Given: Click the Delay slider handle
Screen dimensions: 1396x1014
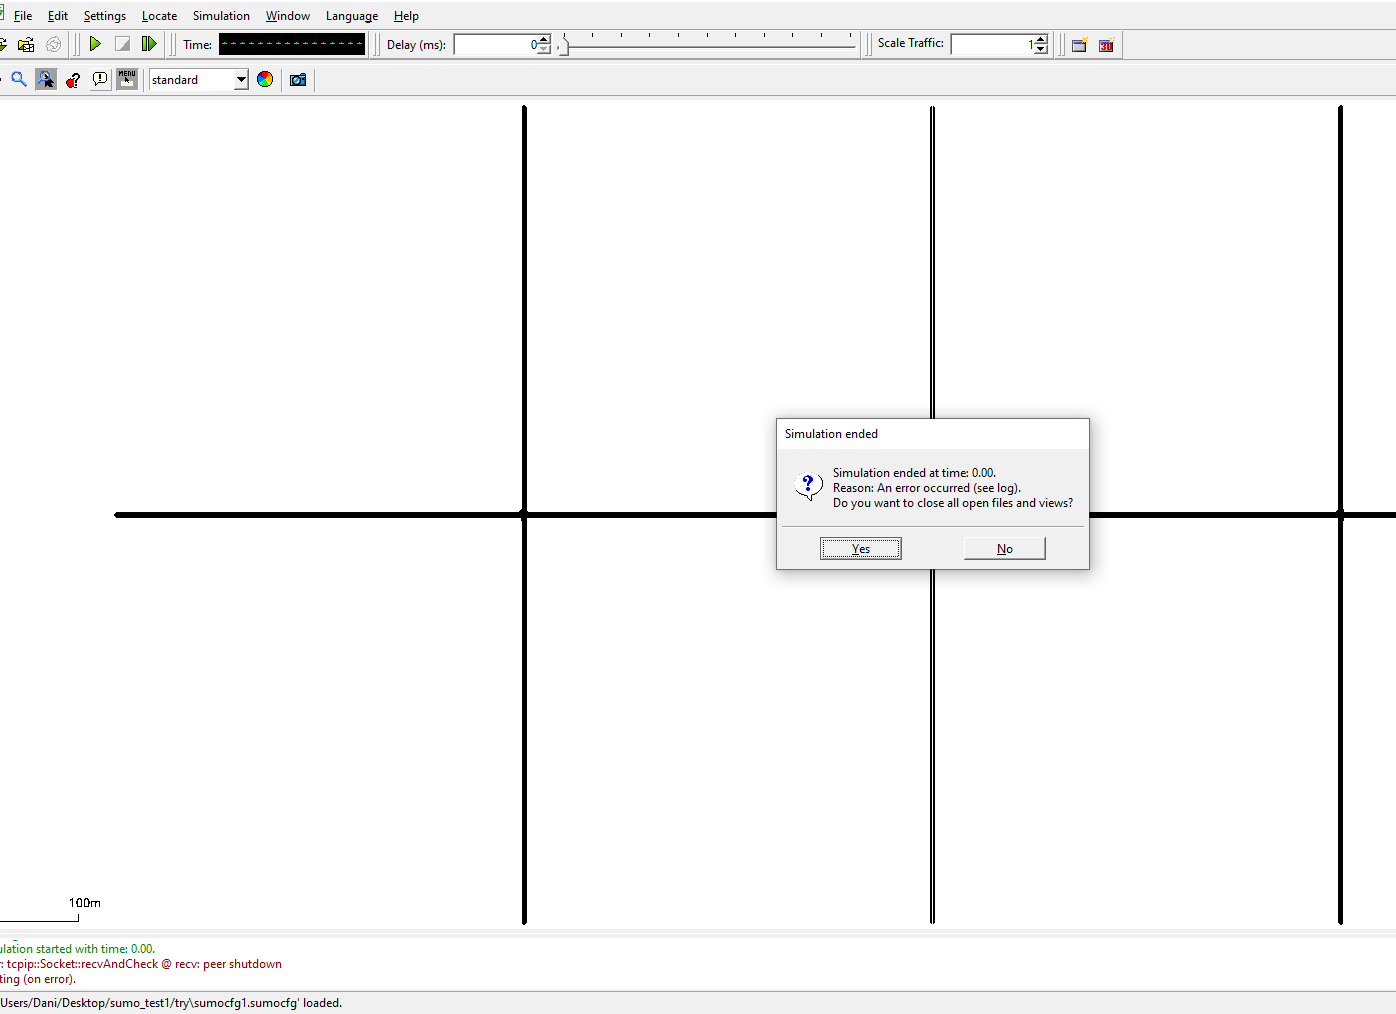Looking at the screenshot, I should (x=563, y=45).
